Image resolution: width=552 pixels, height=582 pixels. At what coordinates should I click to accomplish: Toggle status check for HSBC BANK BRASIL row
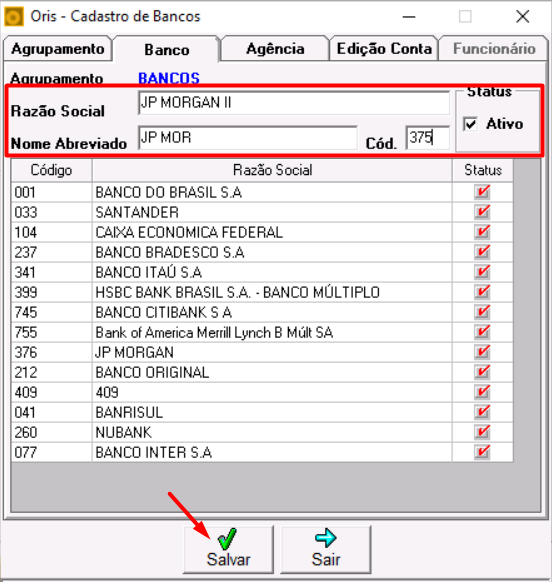[x=482, y=292]
